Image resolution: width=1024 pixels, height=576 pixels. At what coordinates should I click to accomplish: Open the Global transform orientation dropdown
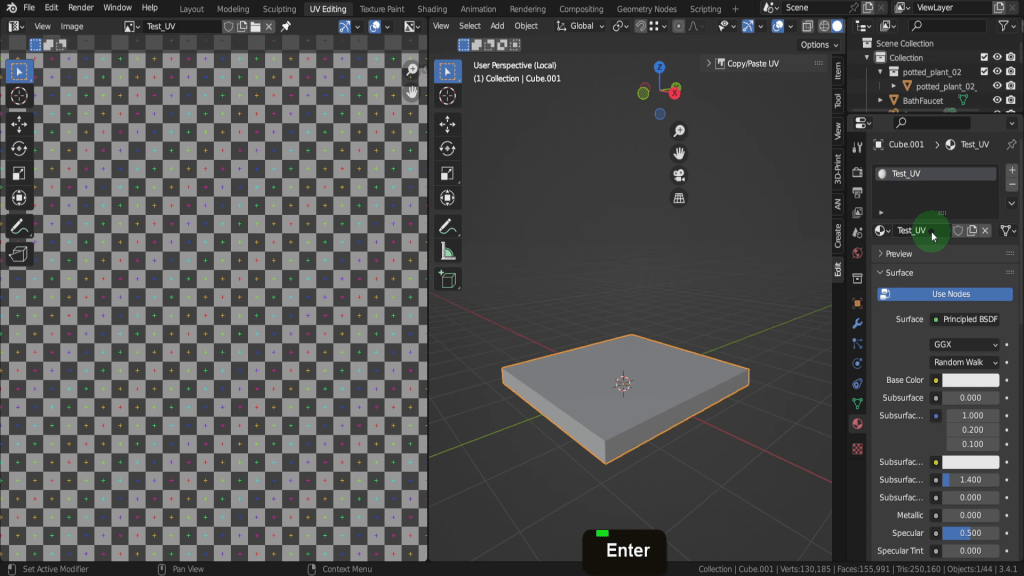(x=581, y=26)
